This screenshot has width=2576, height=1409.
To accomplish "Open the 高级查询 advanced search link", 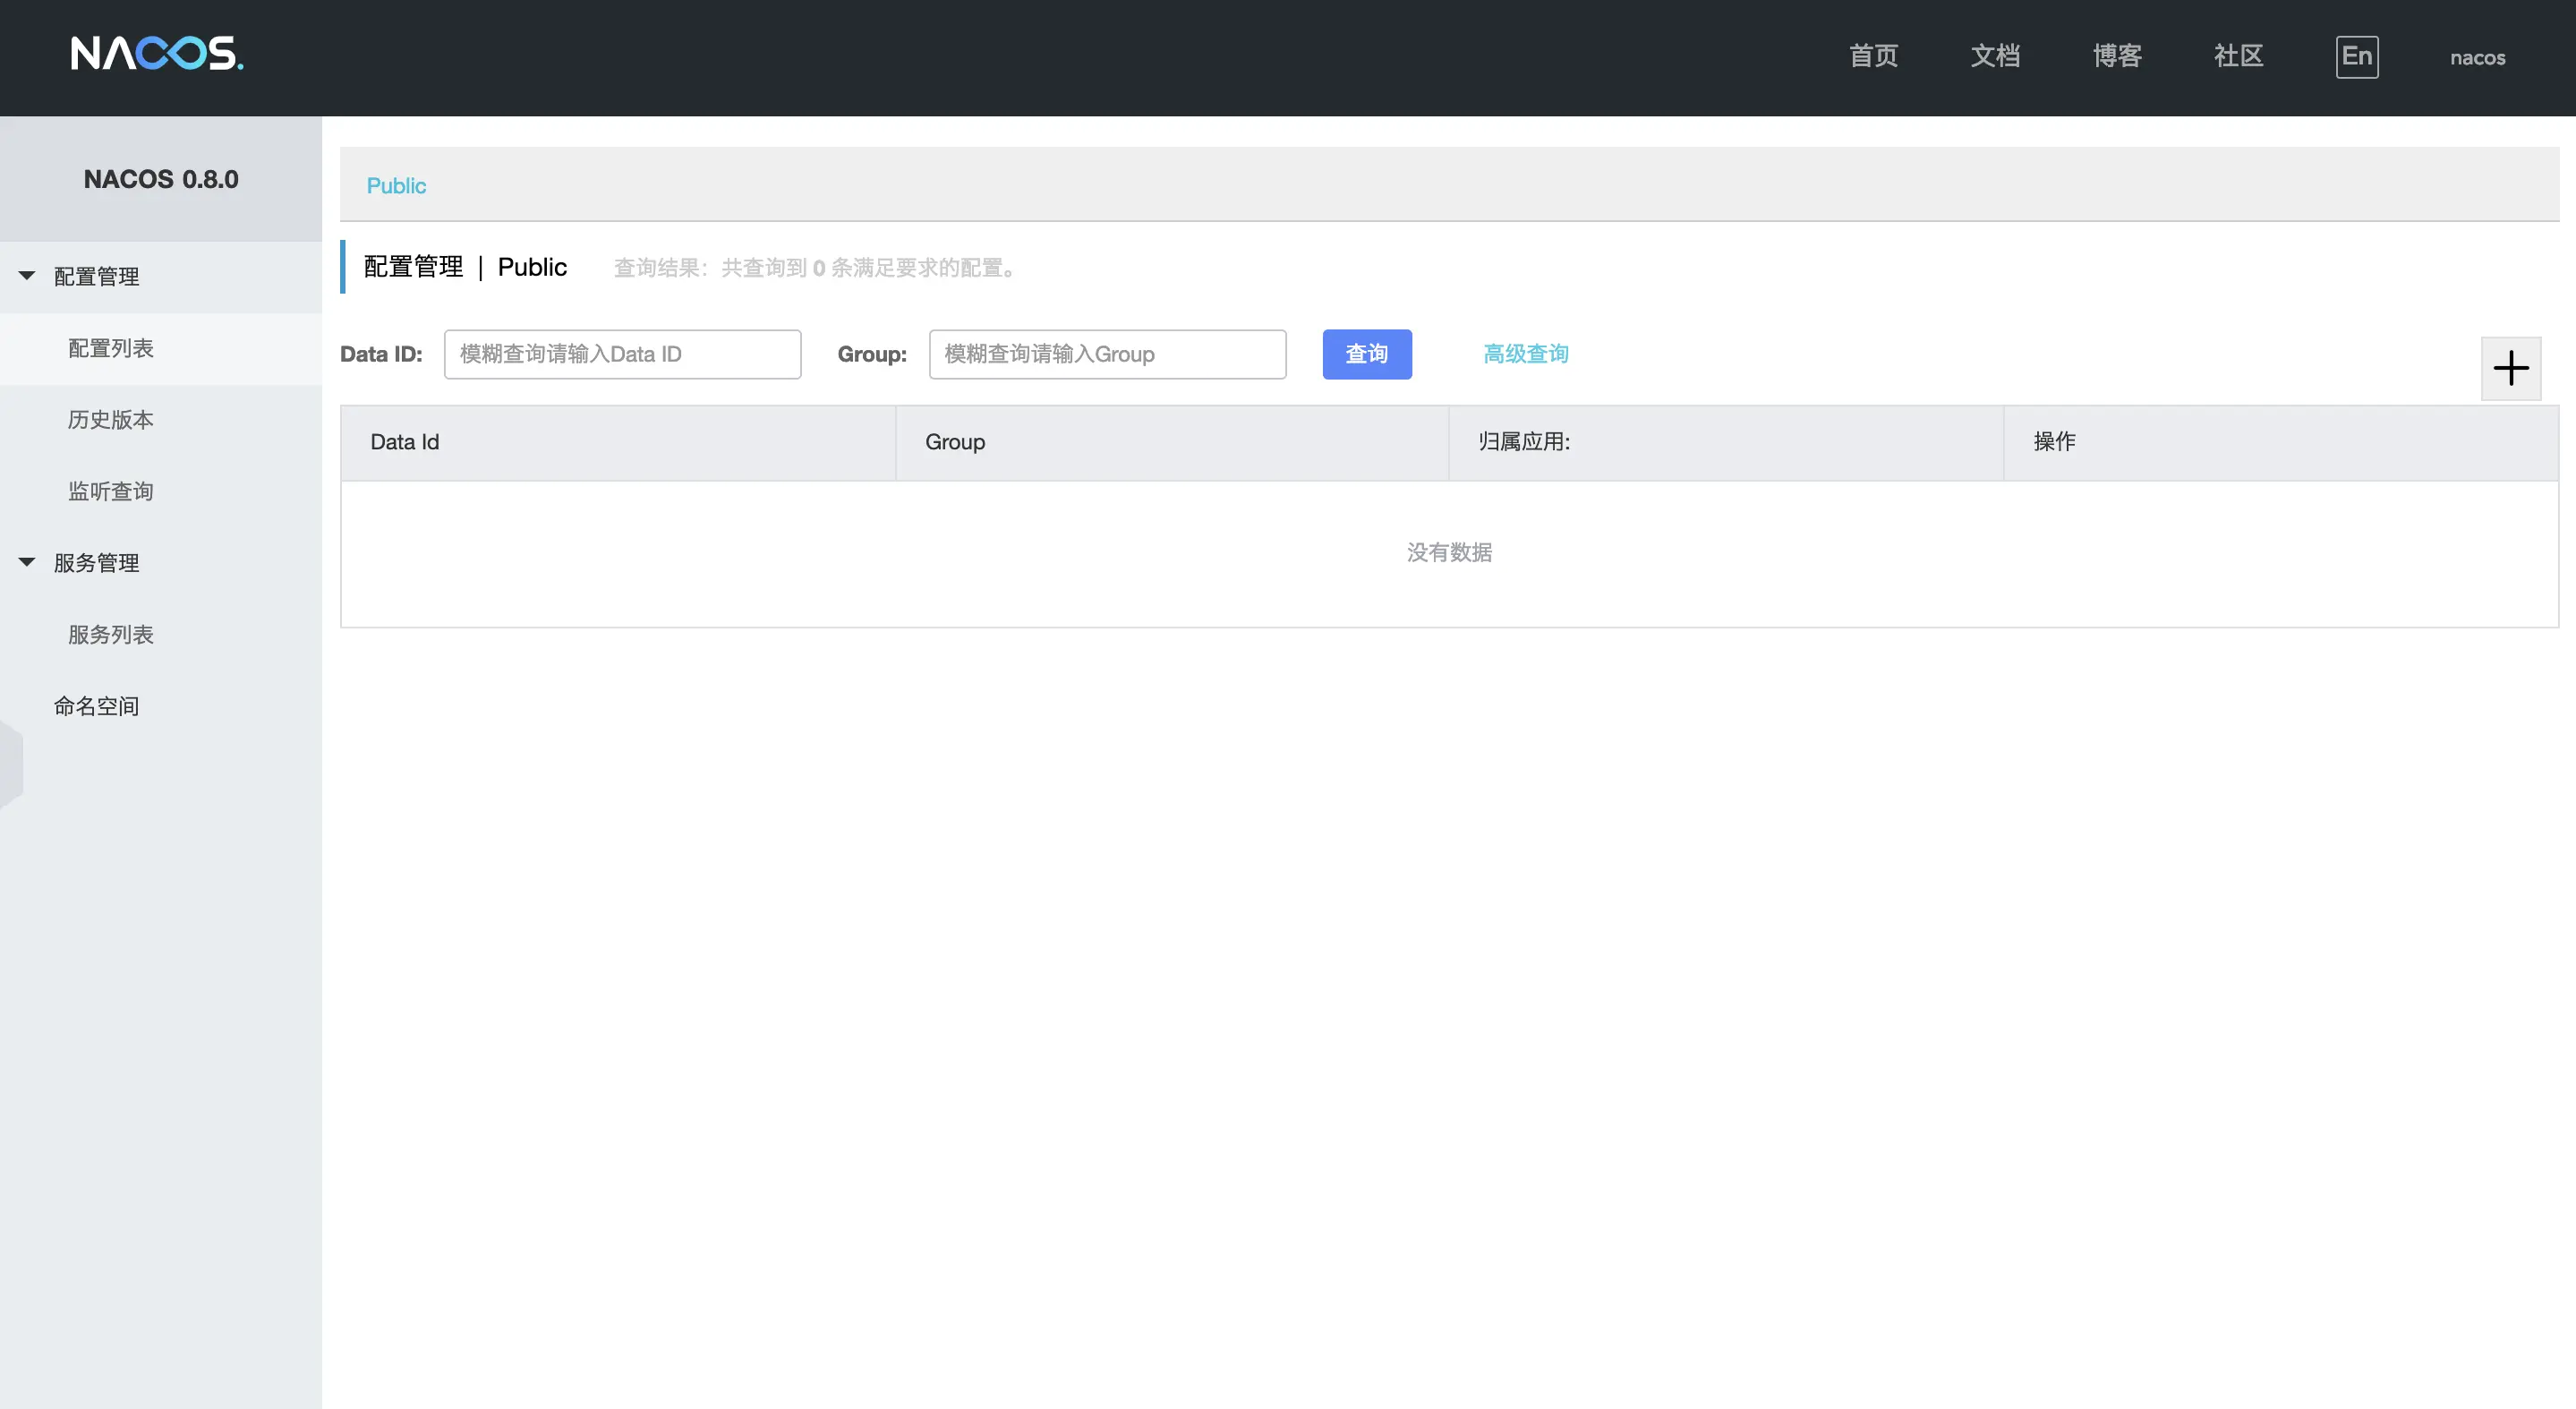I will [1525, 354].
